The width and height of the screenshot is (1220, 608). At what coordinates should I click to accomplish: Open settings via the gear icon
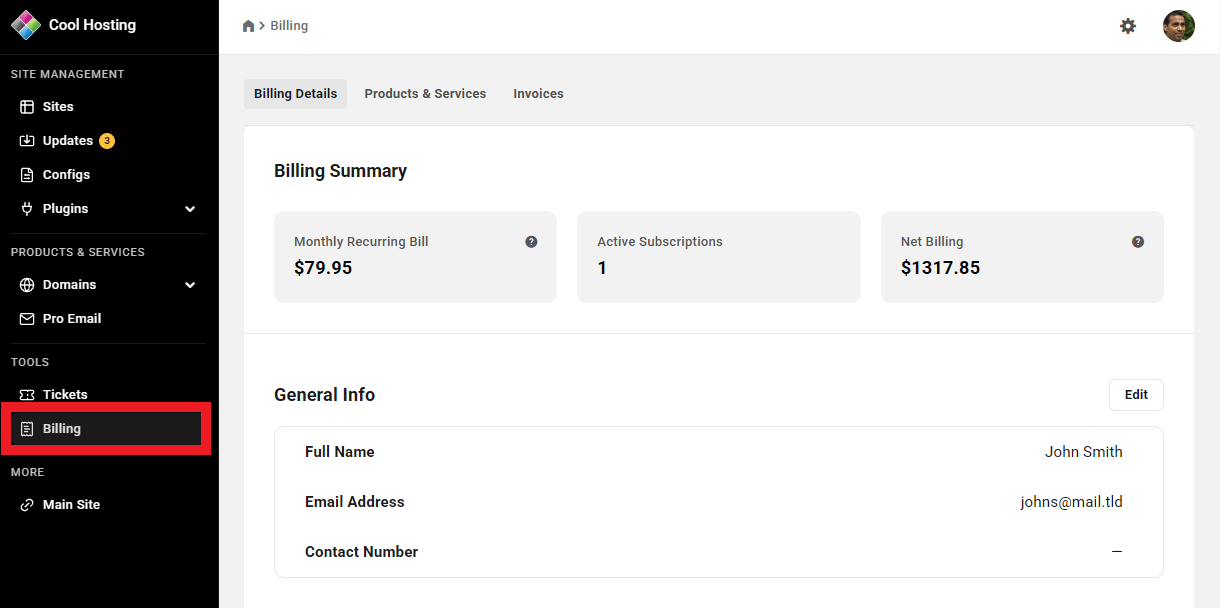point(1128,26)
